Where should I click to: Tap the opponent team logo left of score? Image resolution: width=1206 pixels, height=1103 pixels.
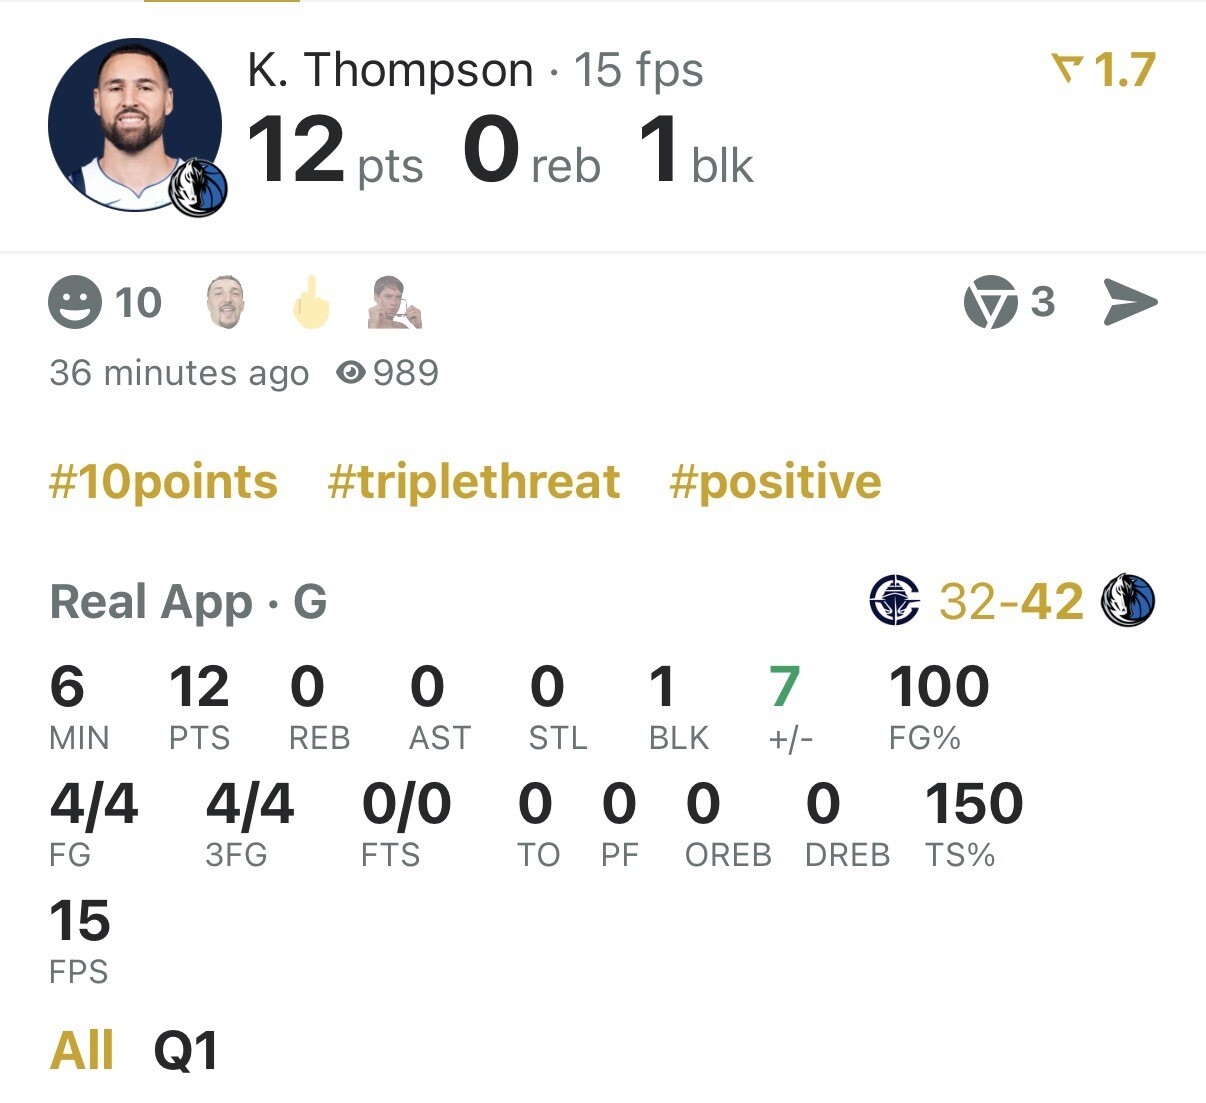894,601
